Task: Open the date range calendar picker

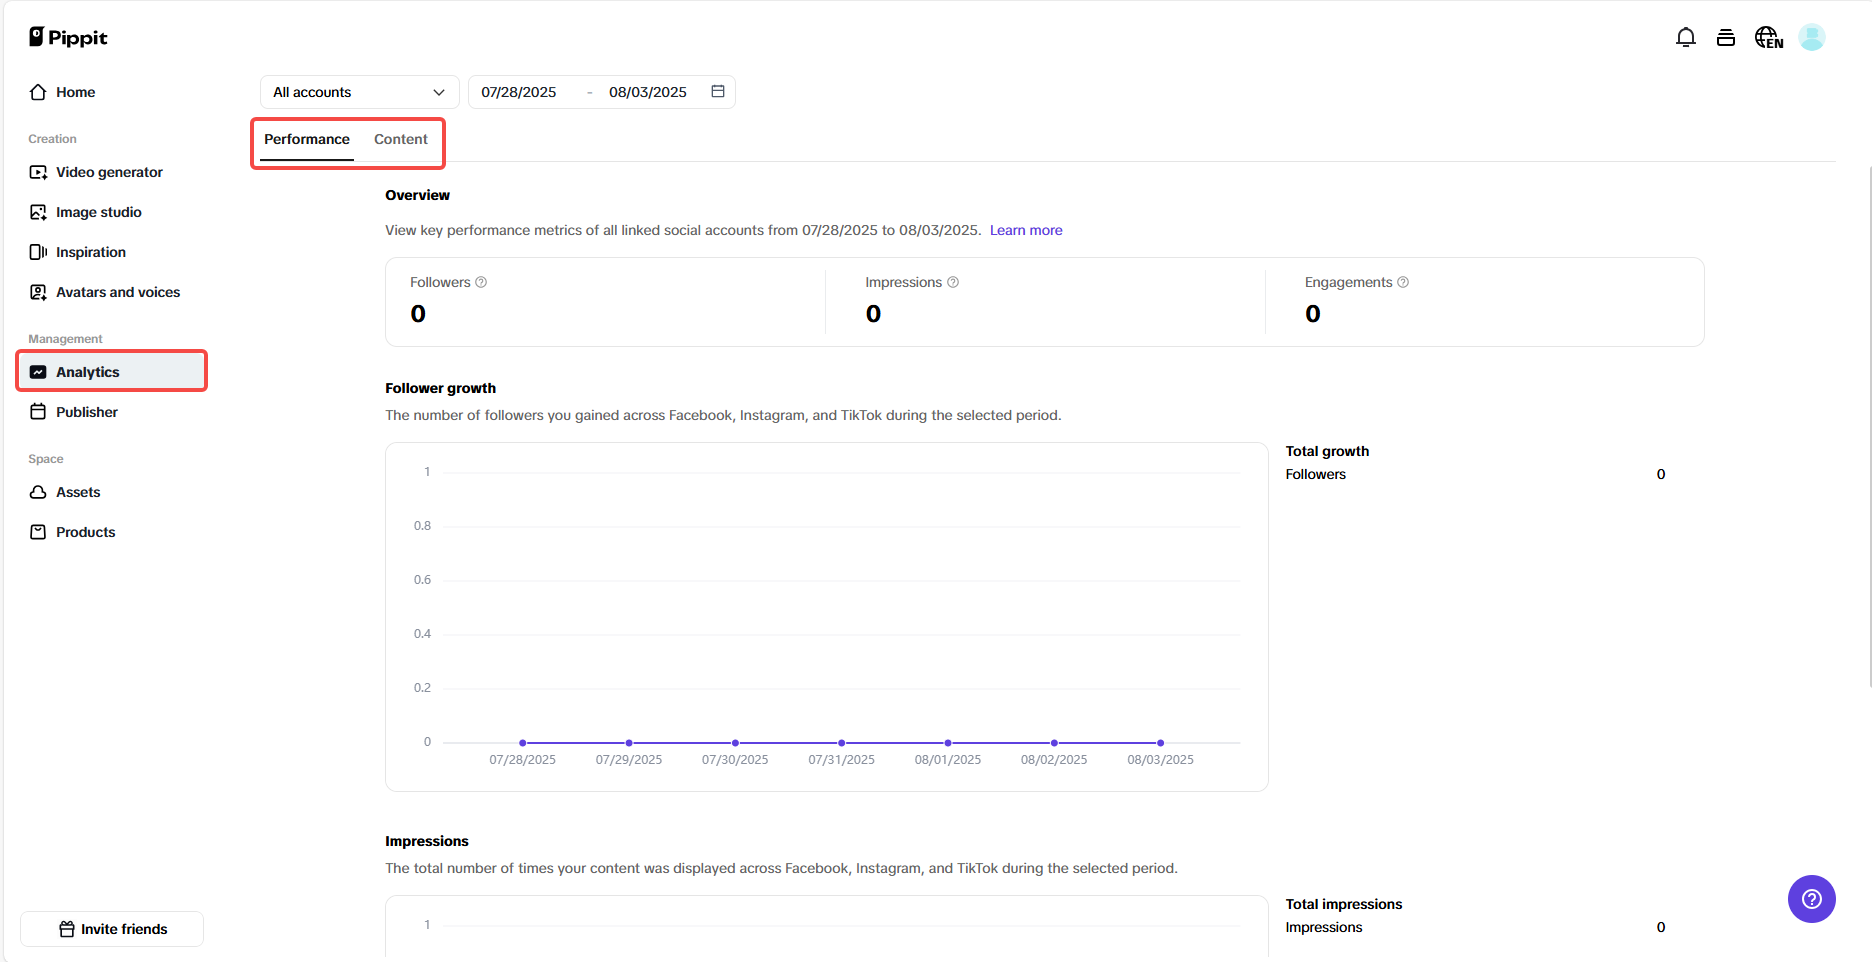Action: pyautogui.click(x=718, y=91)
